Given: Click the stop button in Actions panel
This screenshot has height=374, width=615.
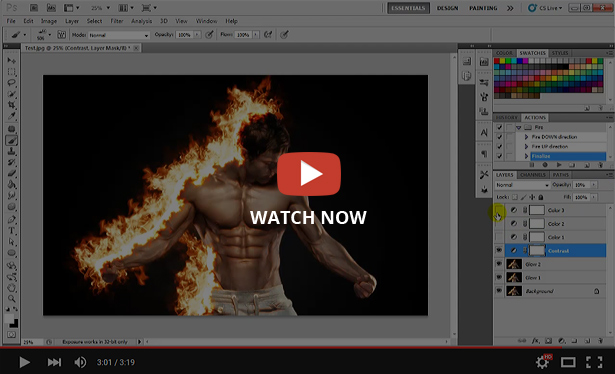Looking at the screenshot, I should [x=532, y=165].
